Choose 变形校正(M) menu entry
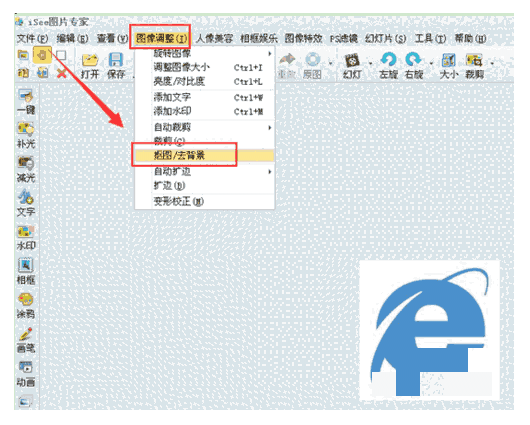Viewport: 530px width, 425px height. pos(205,202)
